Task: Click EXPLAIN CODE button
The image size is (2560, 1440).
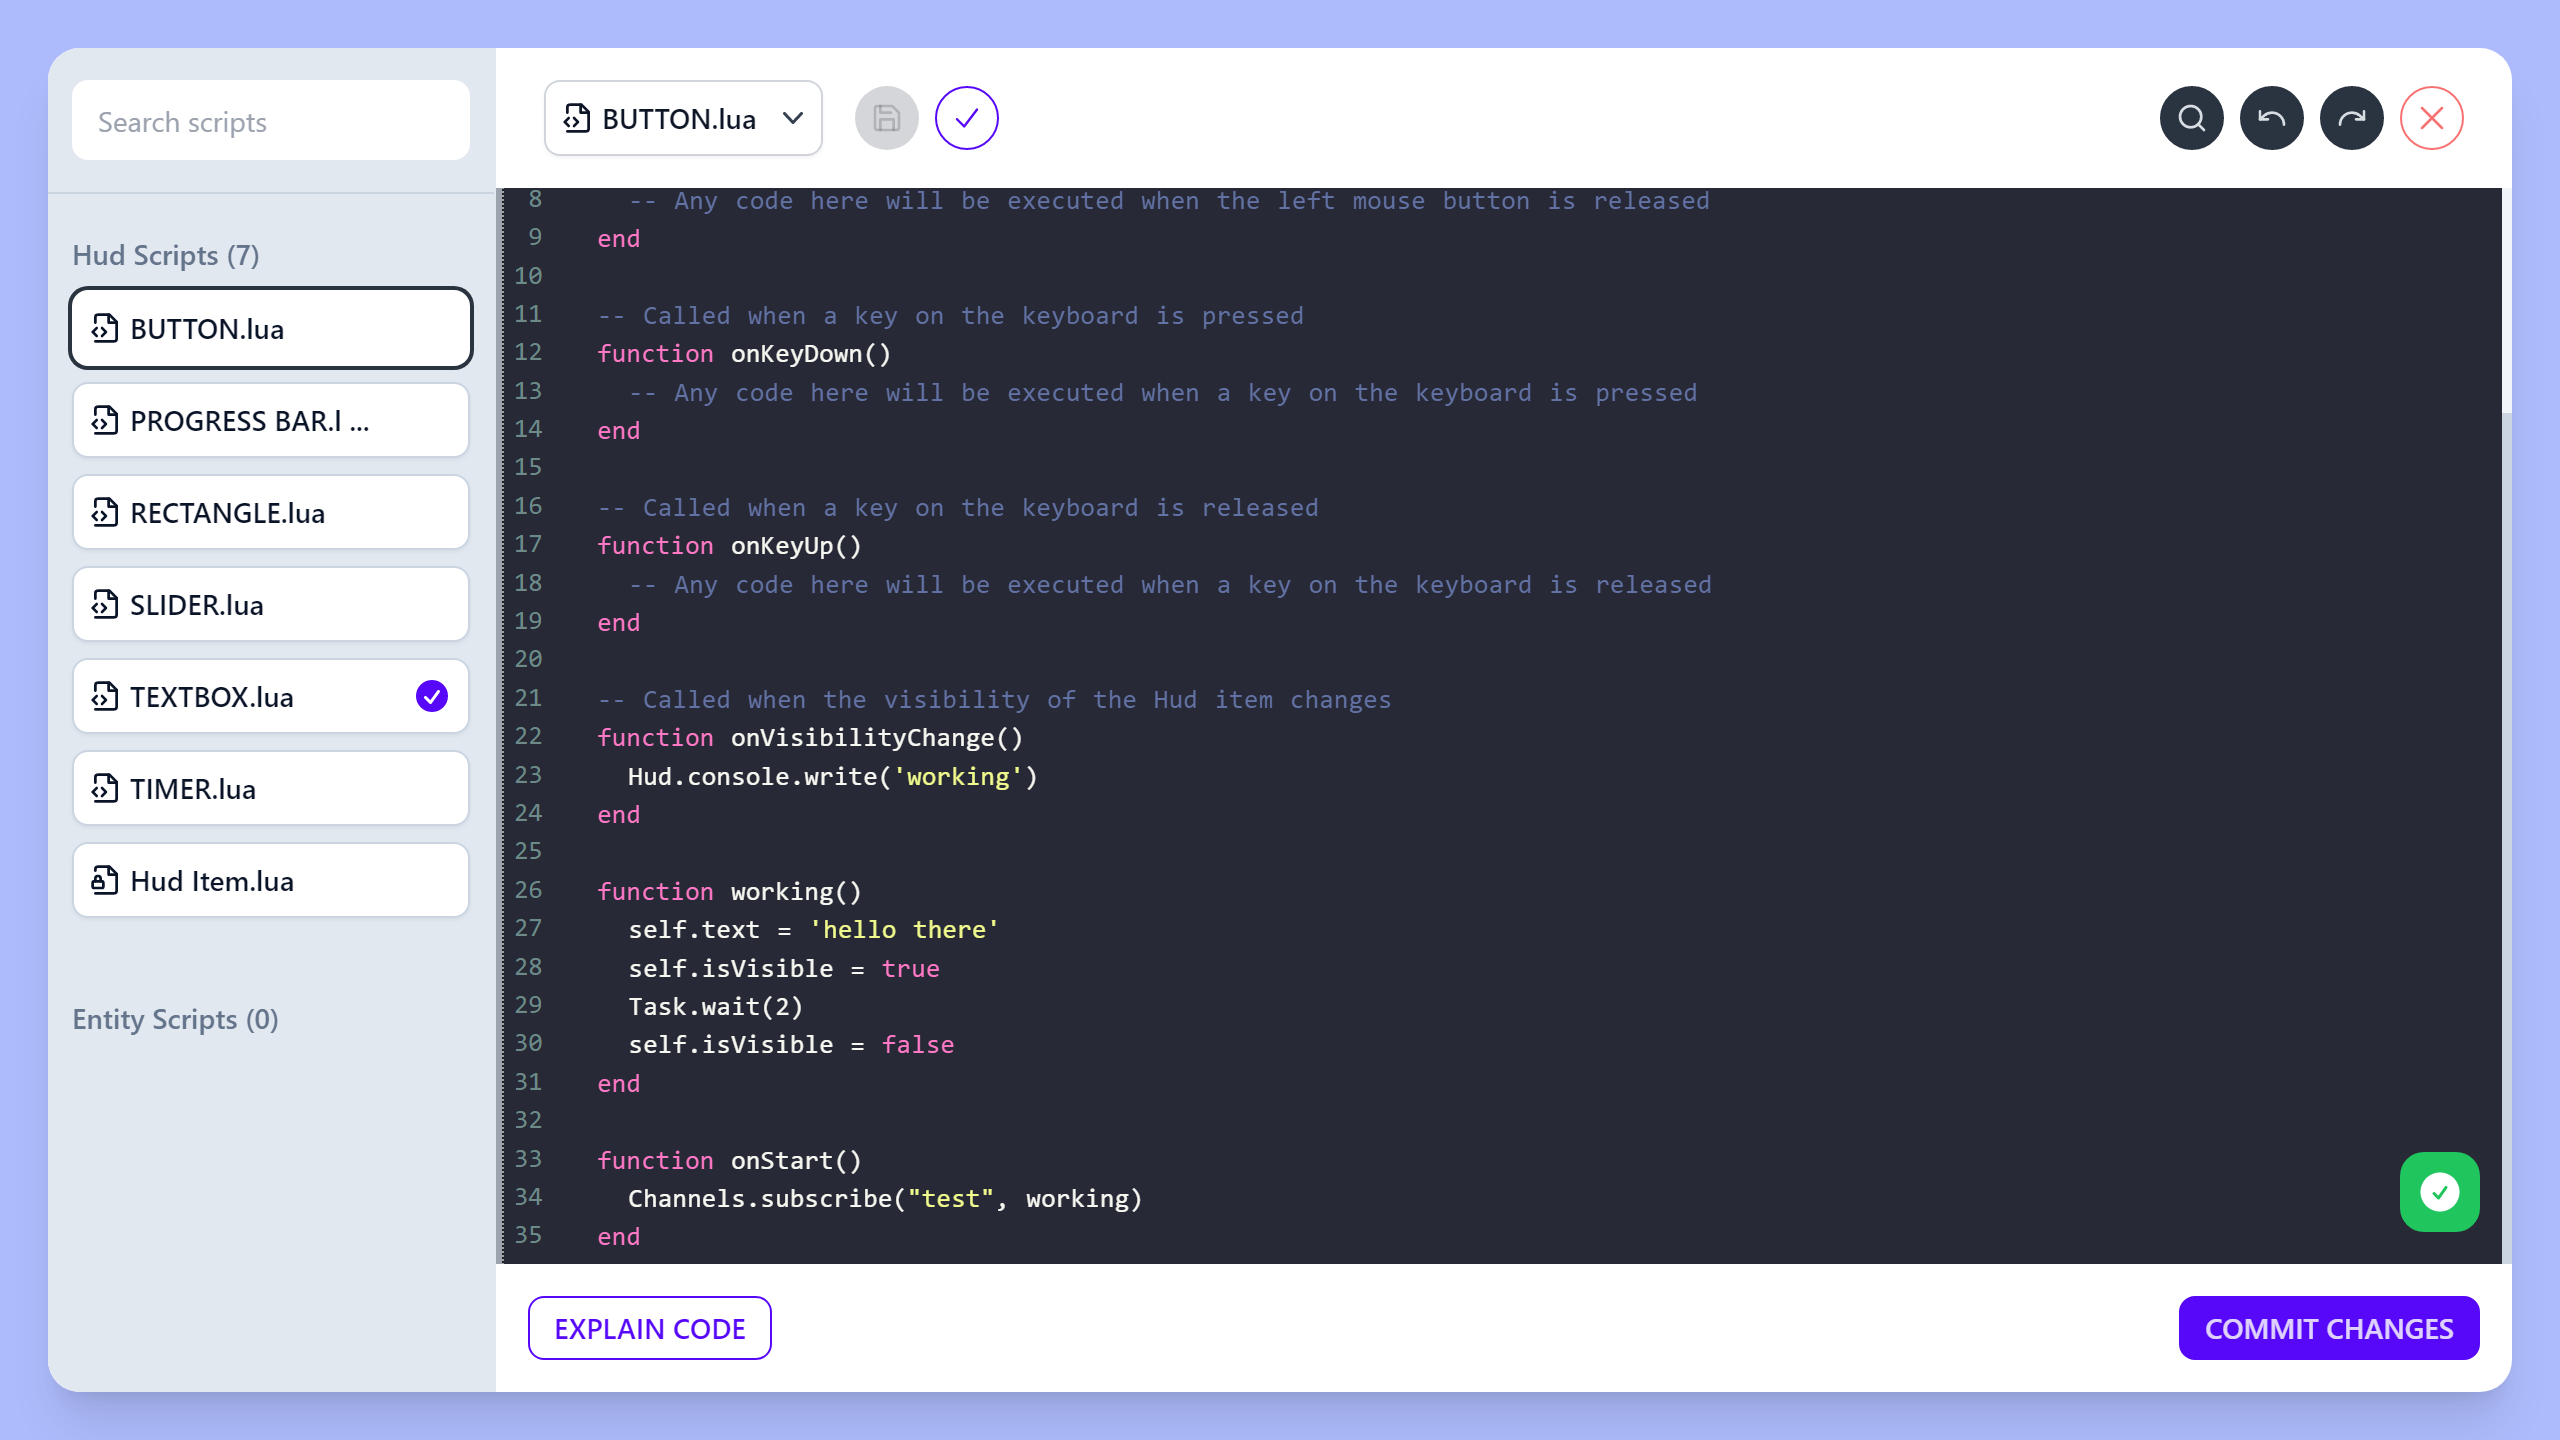Action: (650, 1328)
